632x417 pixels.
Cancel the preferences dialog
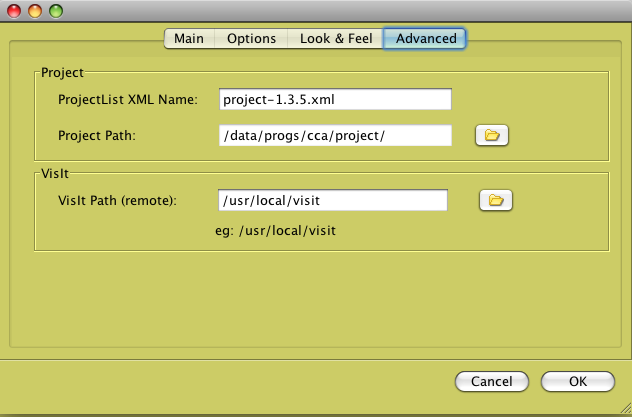point(492,382)
